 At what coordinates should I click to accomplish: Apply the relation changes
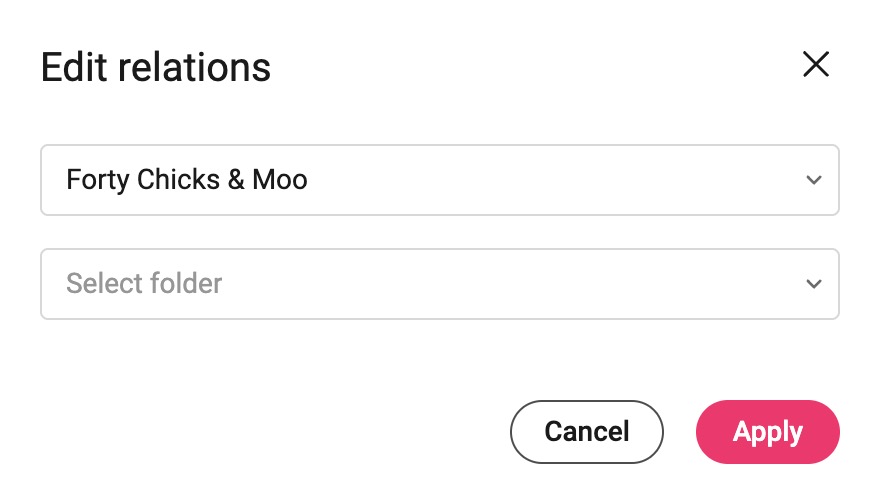tap(767, 432)
